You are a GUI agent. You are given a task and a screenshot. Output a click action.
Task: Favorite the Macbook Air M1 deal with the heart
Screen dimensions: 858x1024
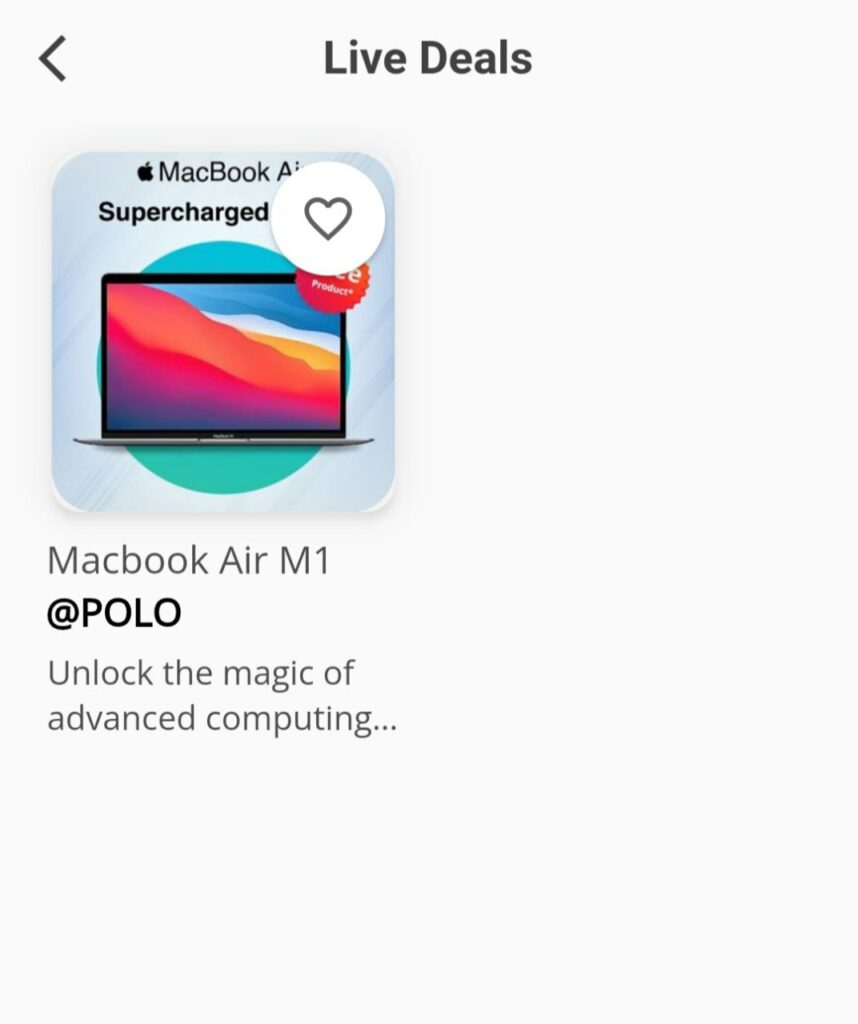[328, 218]
